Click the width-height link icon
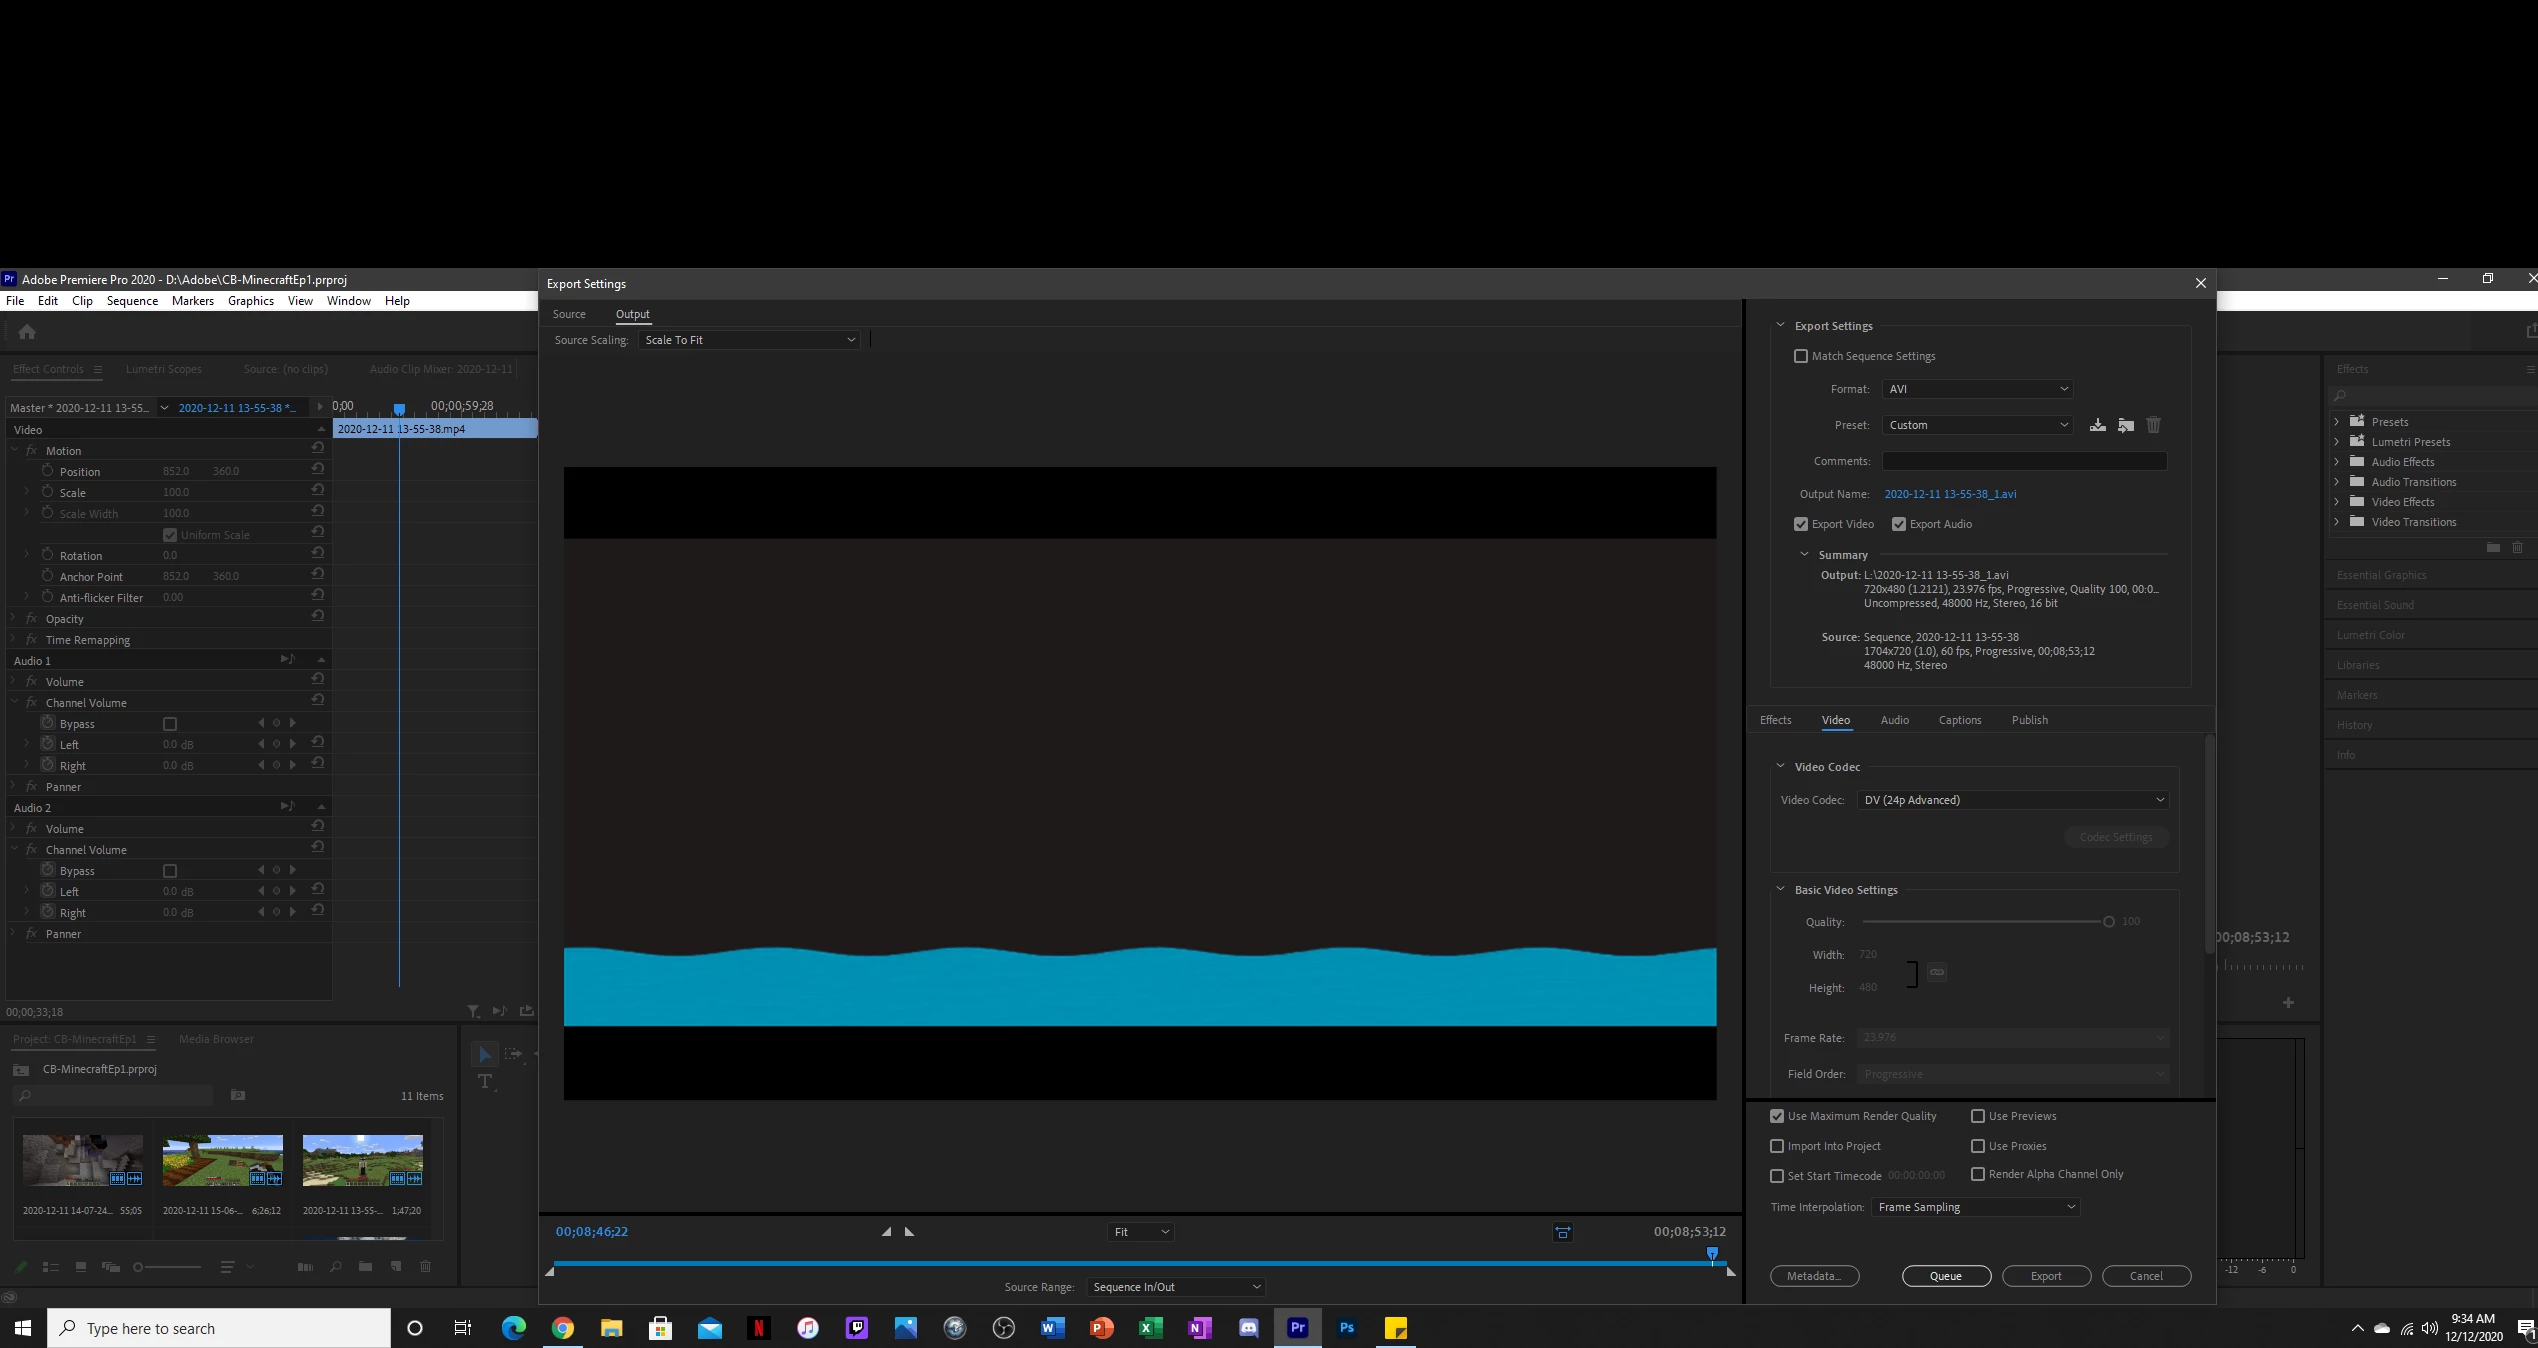The height and width of the screenshot is (1348, 2538). click(1937, 972)
